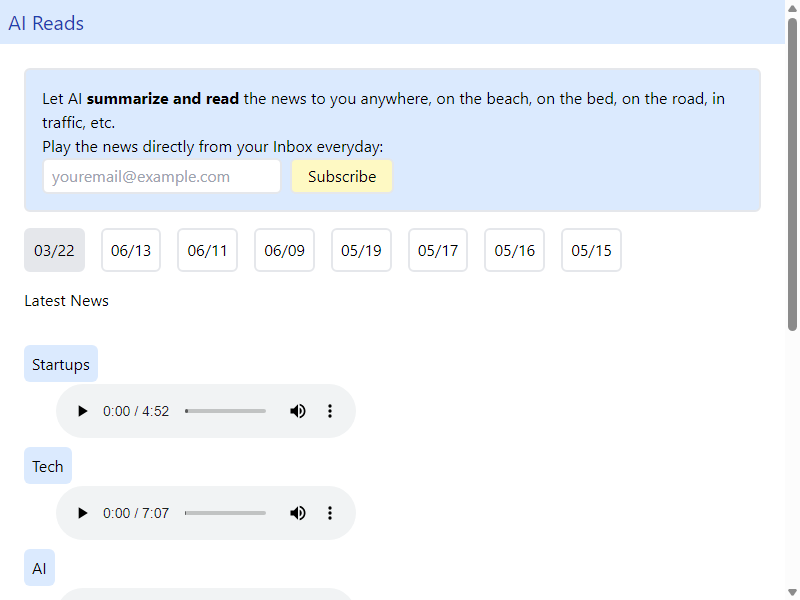Open the AI Reads home link

point(46,23)
